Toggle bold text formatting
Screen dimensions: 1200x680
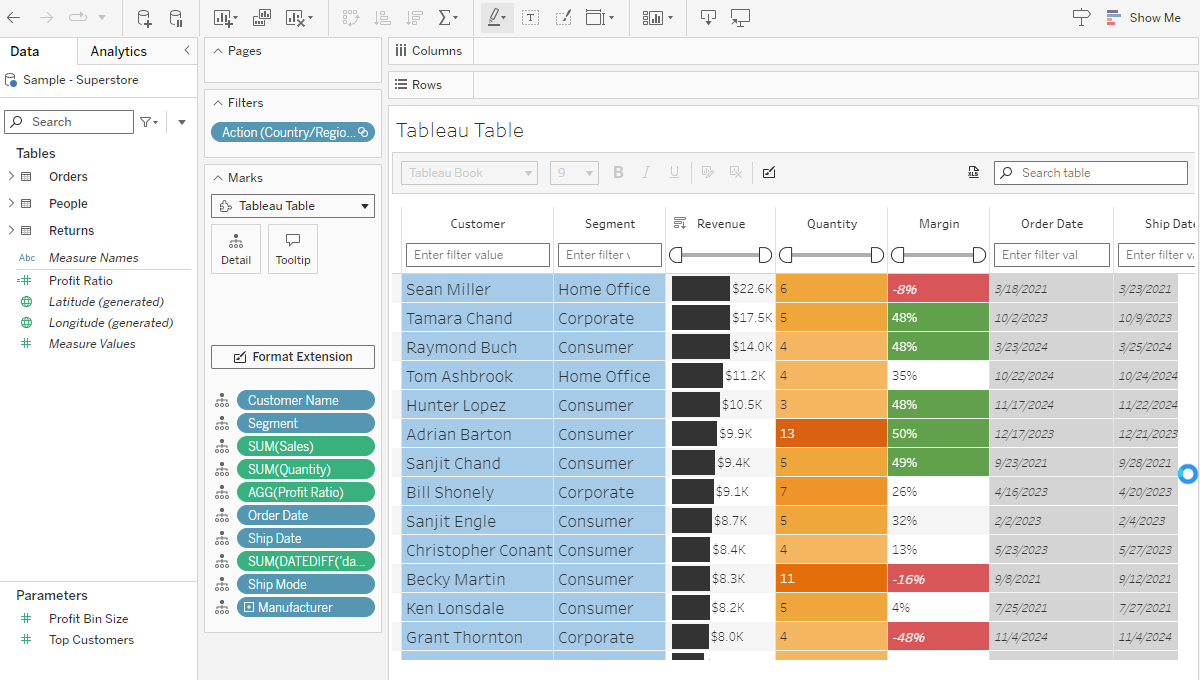618,172
